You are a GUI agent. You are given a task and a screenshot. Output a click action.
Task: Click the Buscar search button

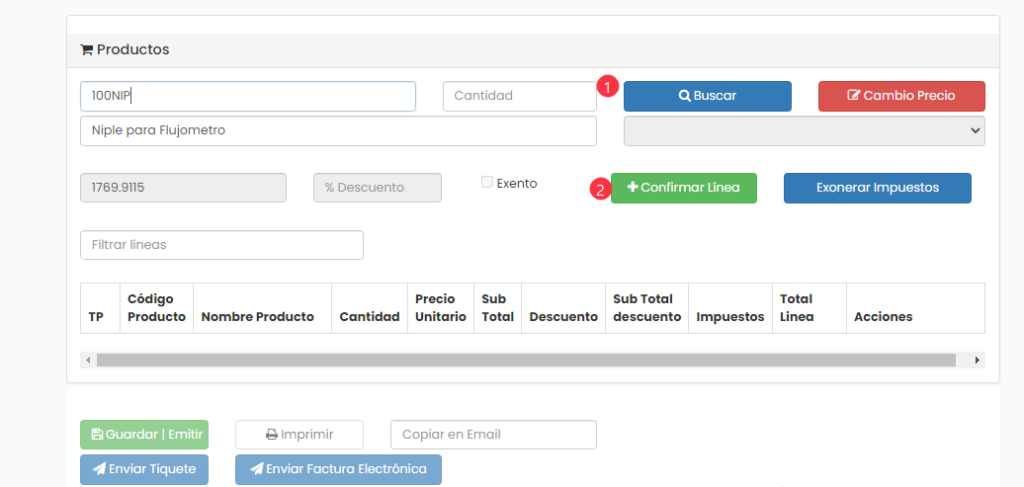[x=707, y=96]
